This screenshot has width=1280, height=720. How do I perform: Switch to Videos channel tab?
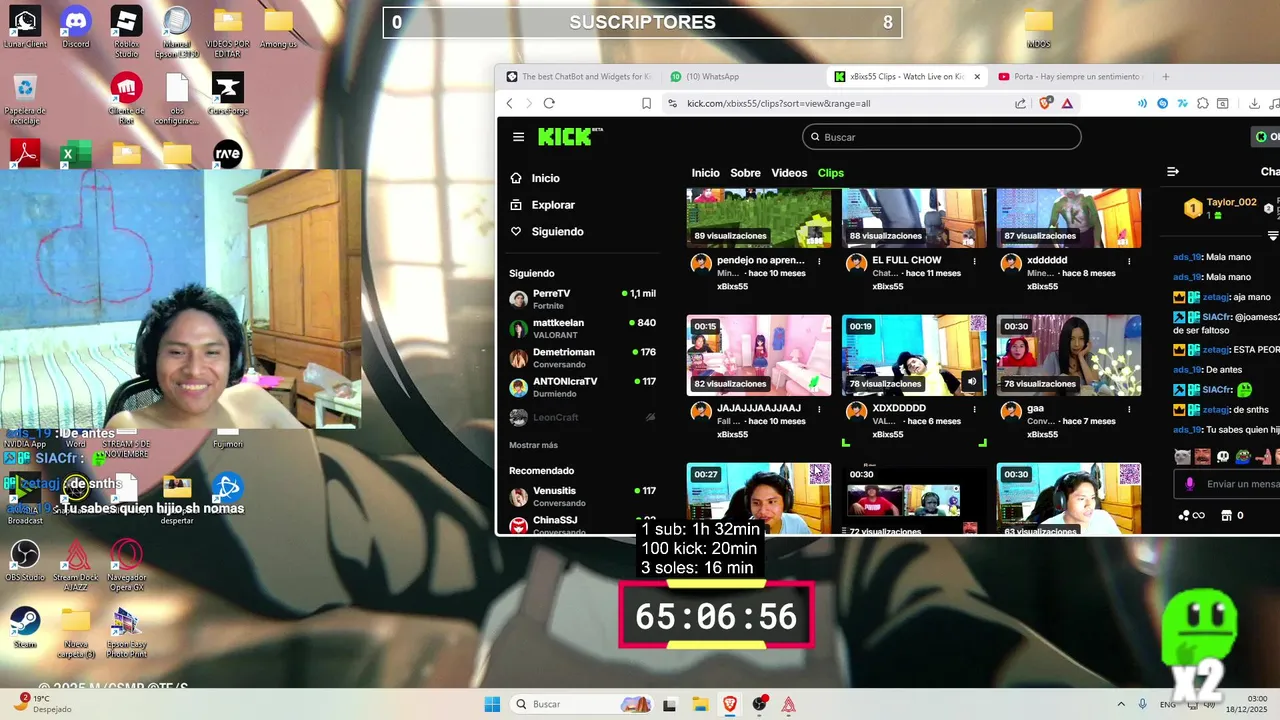coord(789,173)
